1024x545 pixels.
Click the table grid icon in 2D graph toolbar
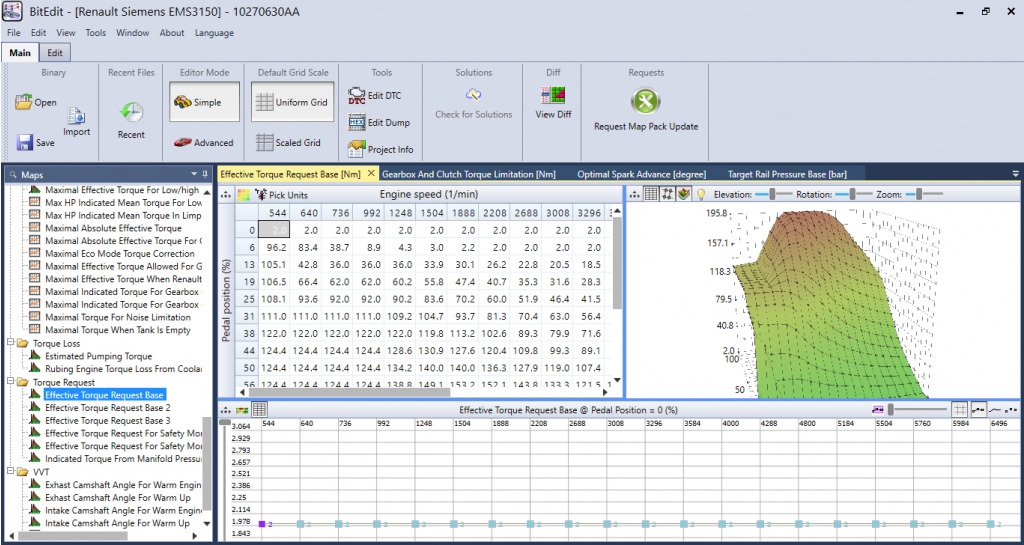tap(259, 410)
